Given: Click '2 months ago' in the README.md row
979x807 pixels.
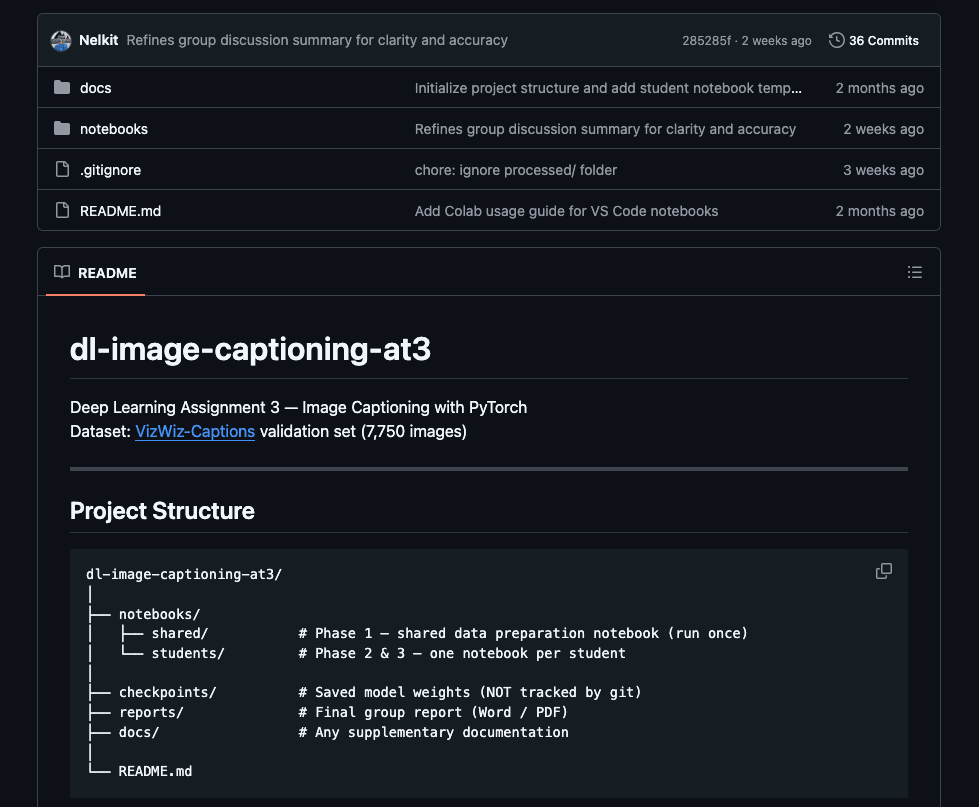Looking at the screenshot, I should pos(879,211).
